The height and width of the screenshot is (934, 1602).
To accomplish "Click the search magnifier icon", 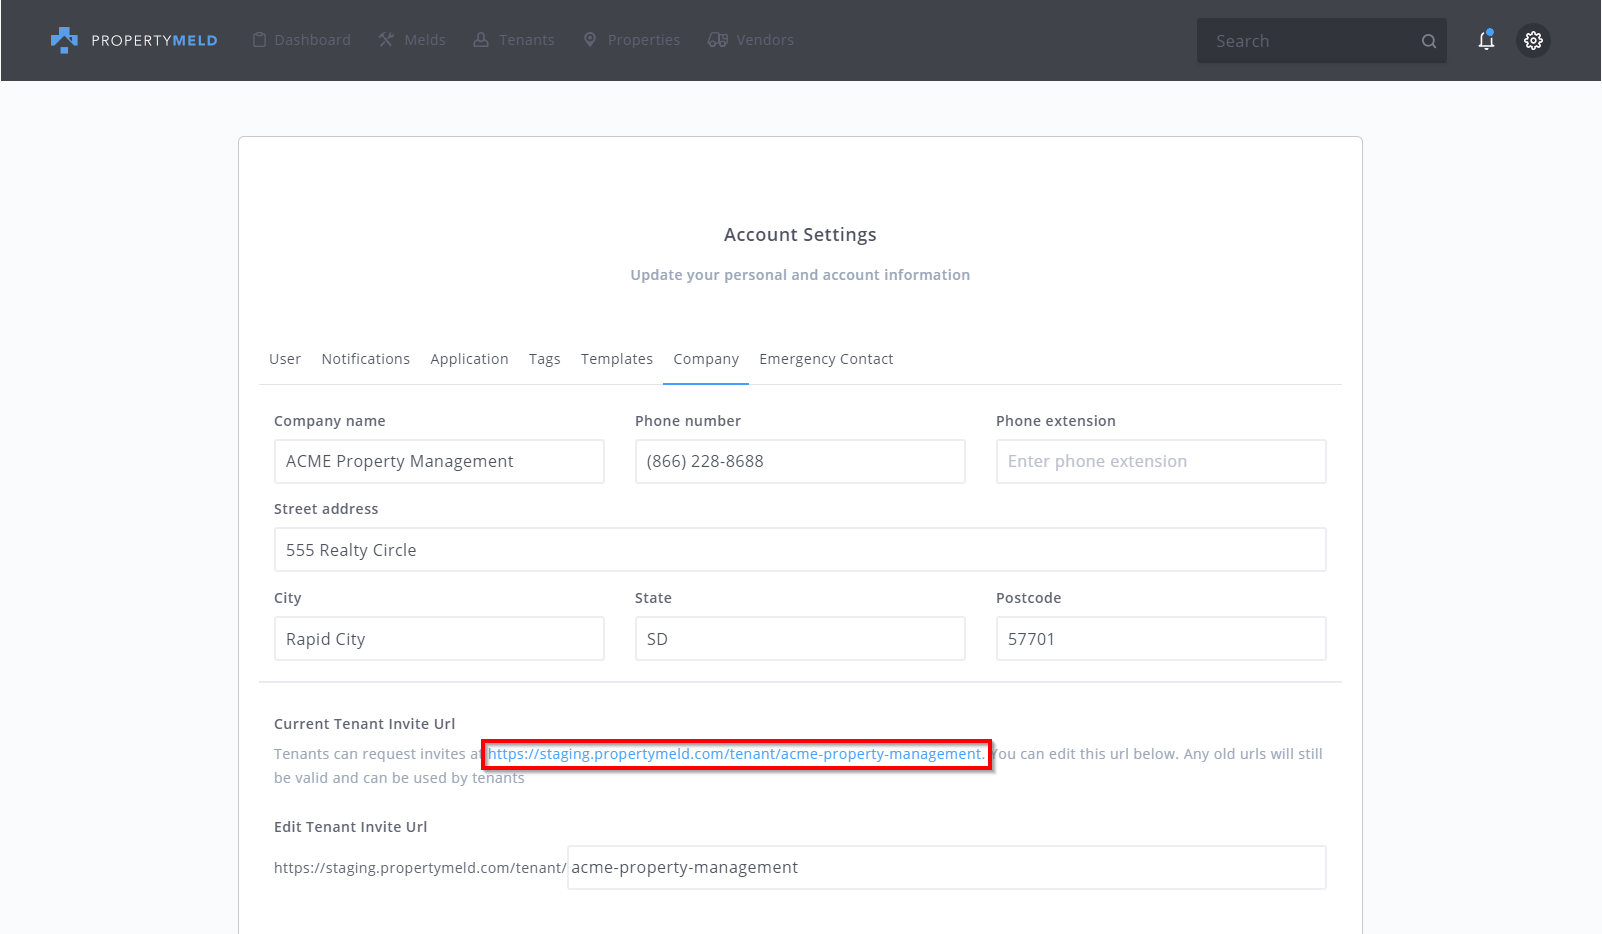I will (x=1429, y=41).
